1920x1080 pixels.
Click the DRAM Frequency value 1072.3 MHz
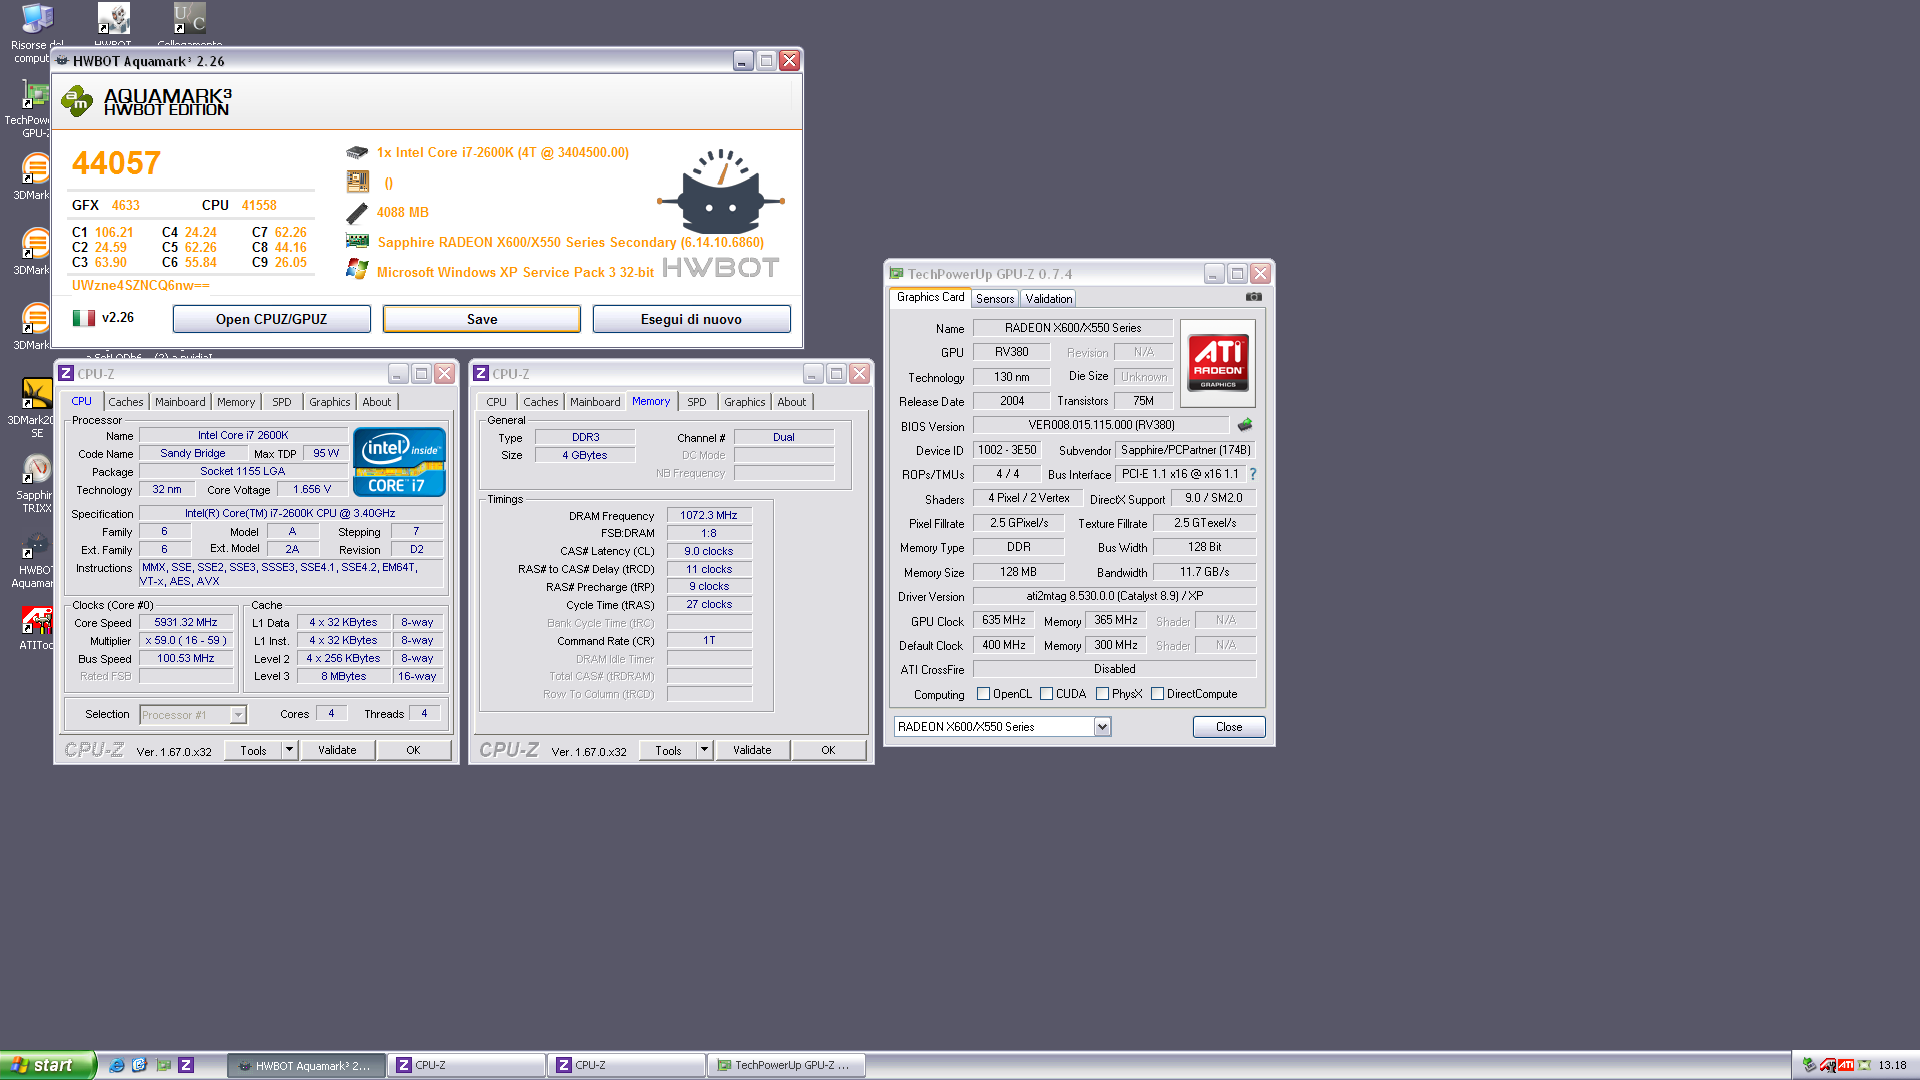pyautogui.click(x=709, y=516)
